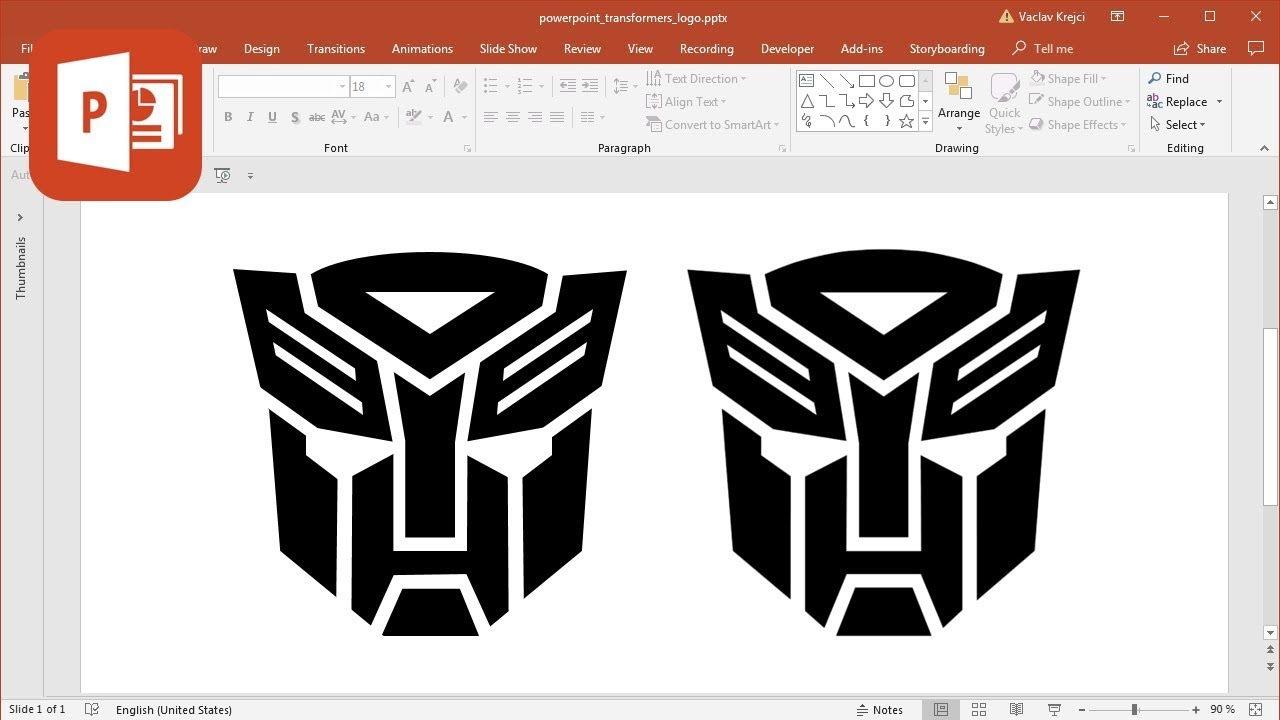This screenshot has width=1280, height=720.
Task: Open Vaclav Krejci account name
Action: point(1051,17)
